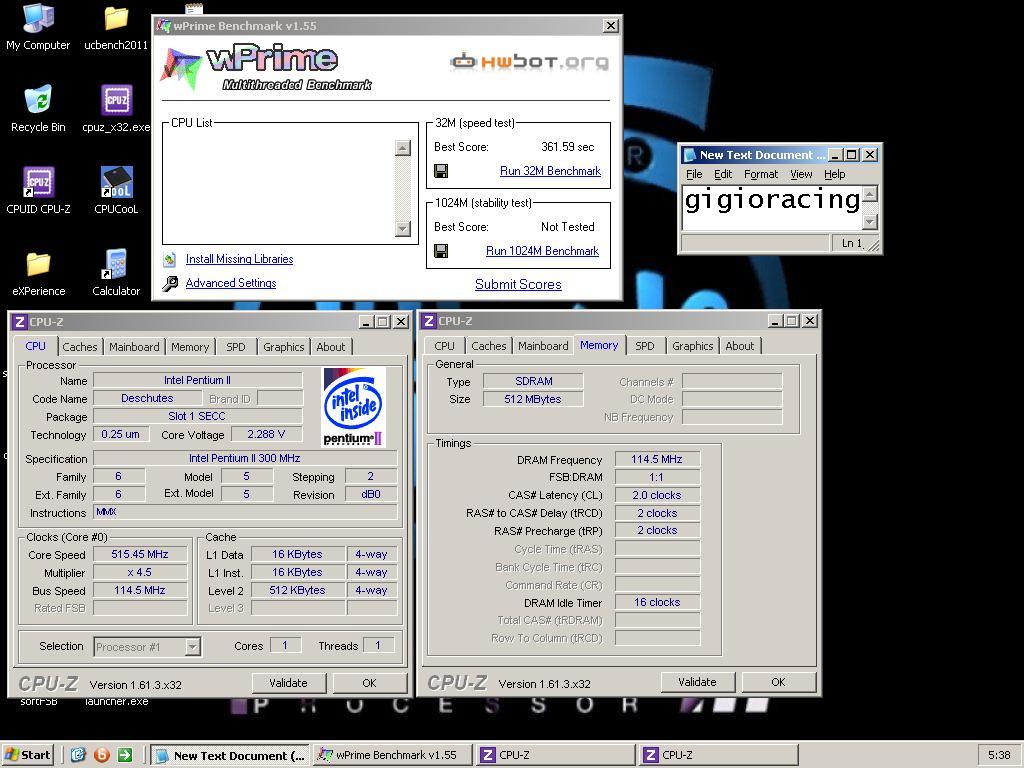Open the Advanced Settings link
The image size is (1024, 768).
(231, 283)
